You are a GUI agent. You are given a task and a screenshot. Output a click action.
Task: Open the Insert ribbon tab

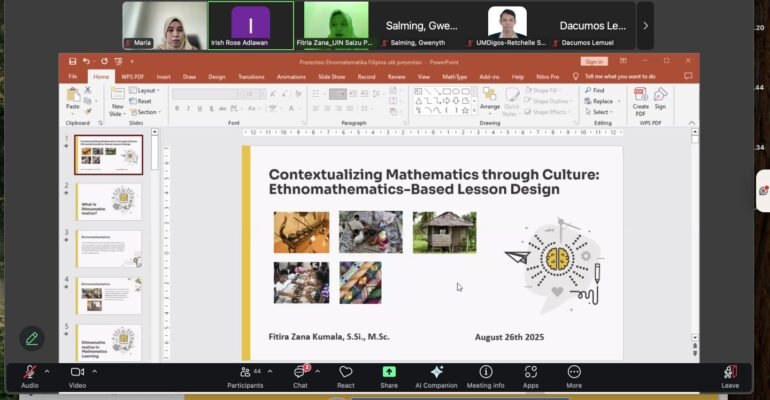(x=163, y=76)
